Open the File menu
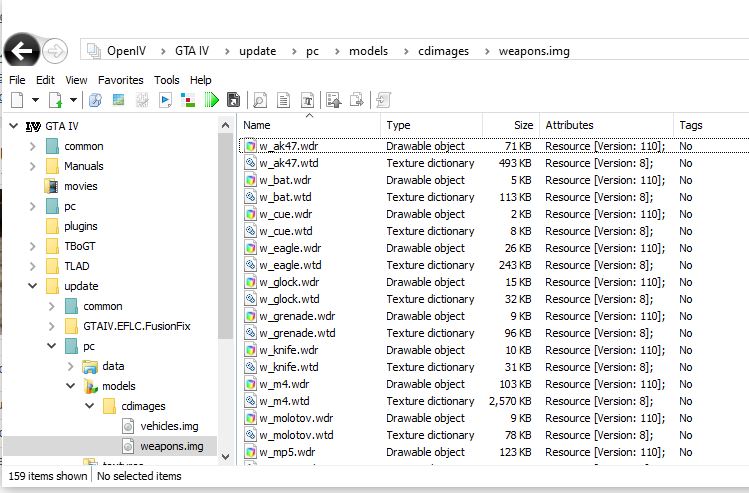This screenshot has height=493, width=749. pyautogui.click(x=17, y=80)
